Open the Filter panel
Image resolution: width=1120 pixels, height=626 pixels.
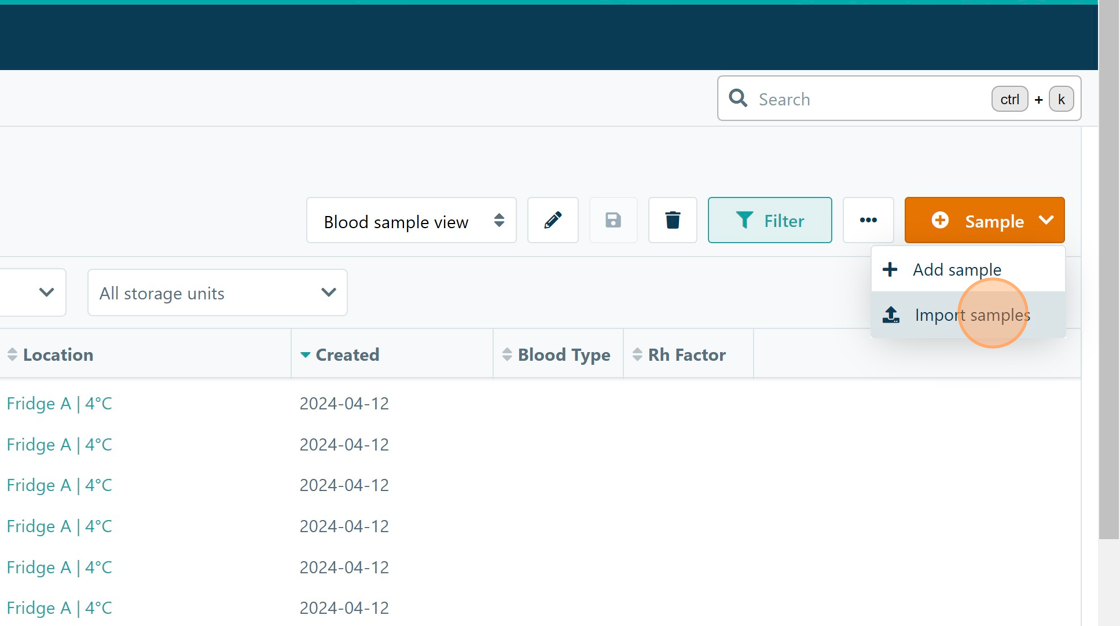coord(769,220)
